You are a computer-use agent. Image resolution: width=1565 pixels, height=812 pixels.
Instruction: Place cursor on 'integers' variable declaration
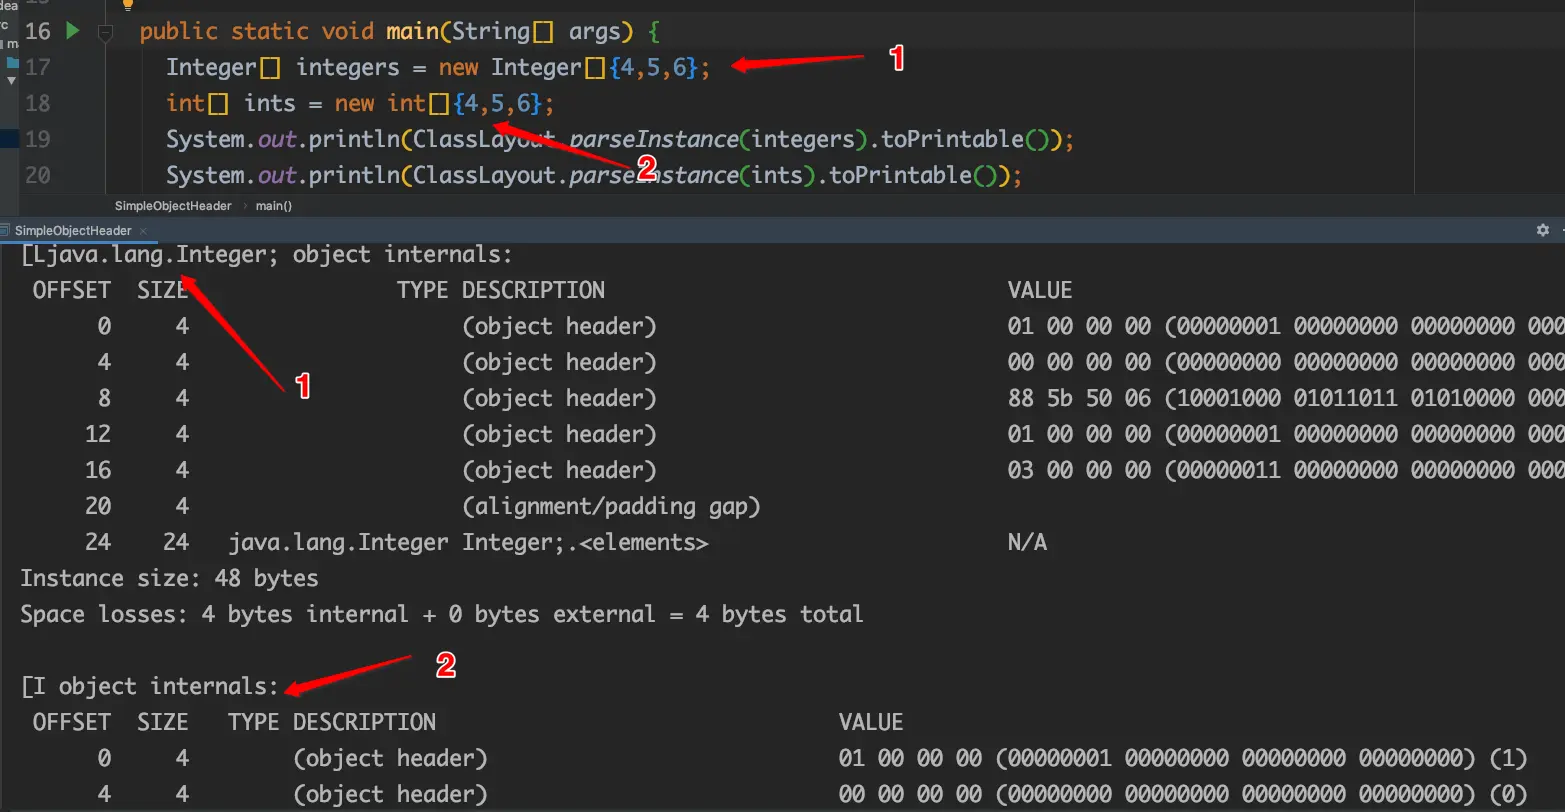[348, 67]
